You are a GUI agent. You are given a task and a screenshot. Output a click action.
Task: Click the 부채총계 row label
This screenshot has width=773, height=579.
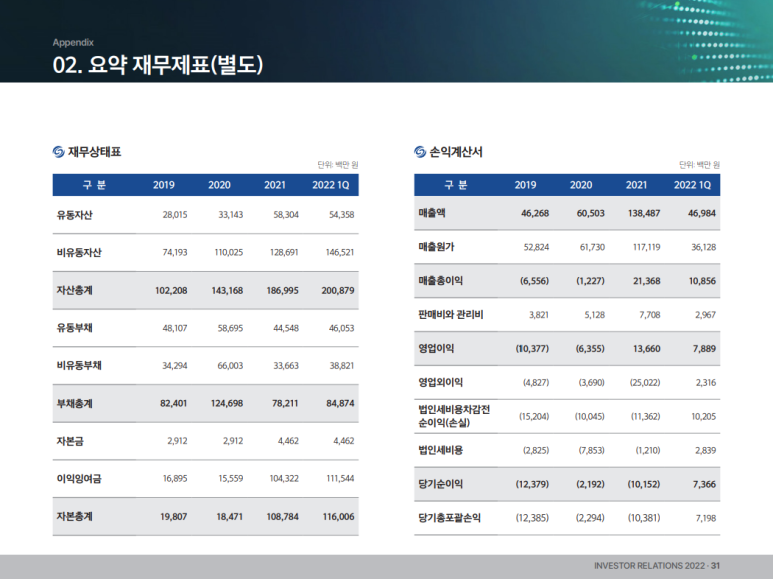point(74,403)
